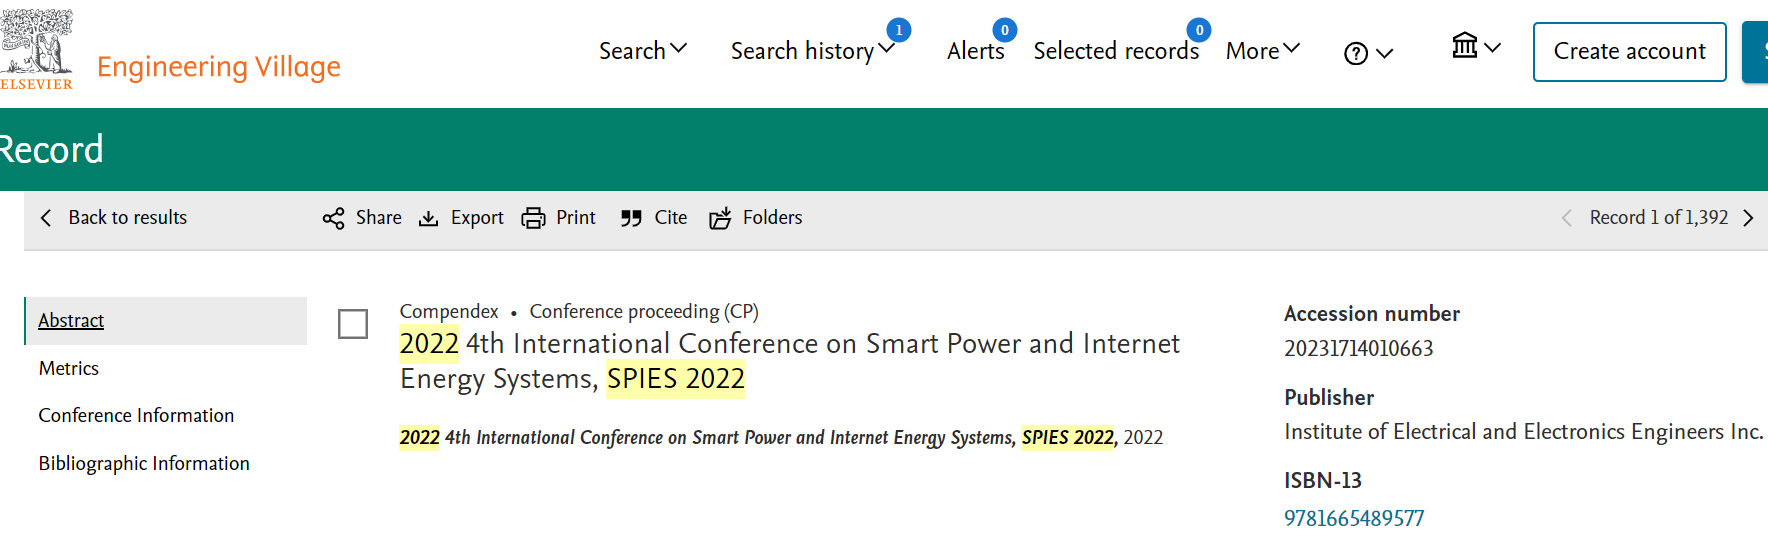1768x543 pixels.
Task: Click the Elsevier logo
Action: coord(37,50)
